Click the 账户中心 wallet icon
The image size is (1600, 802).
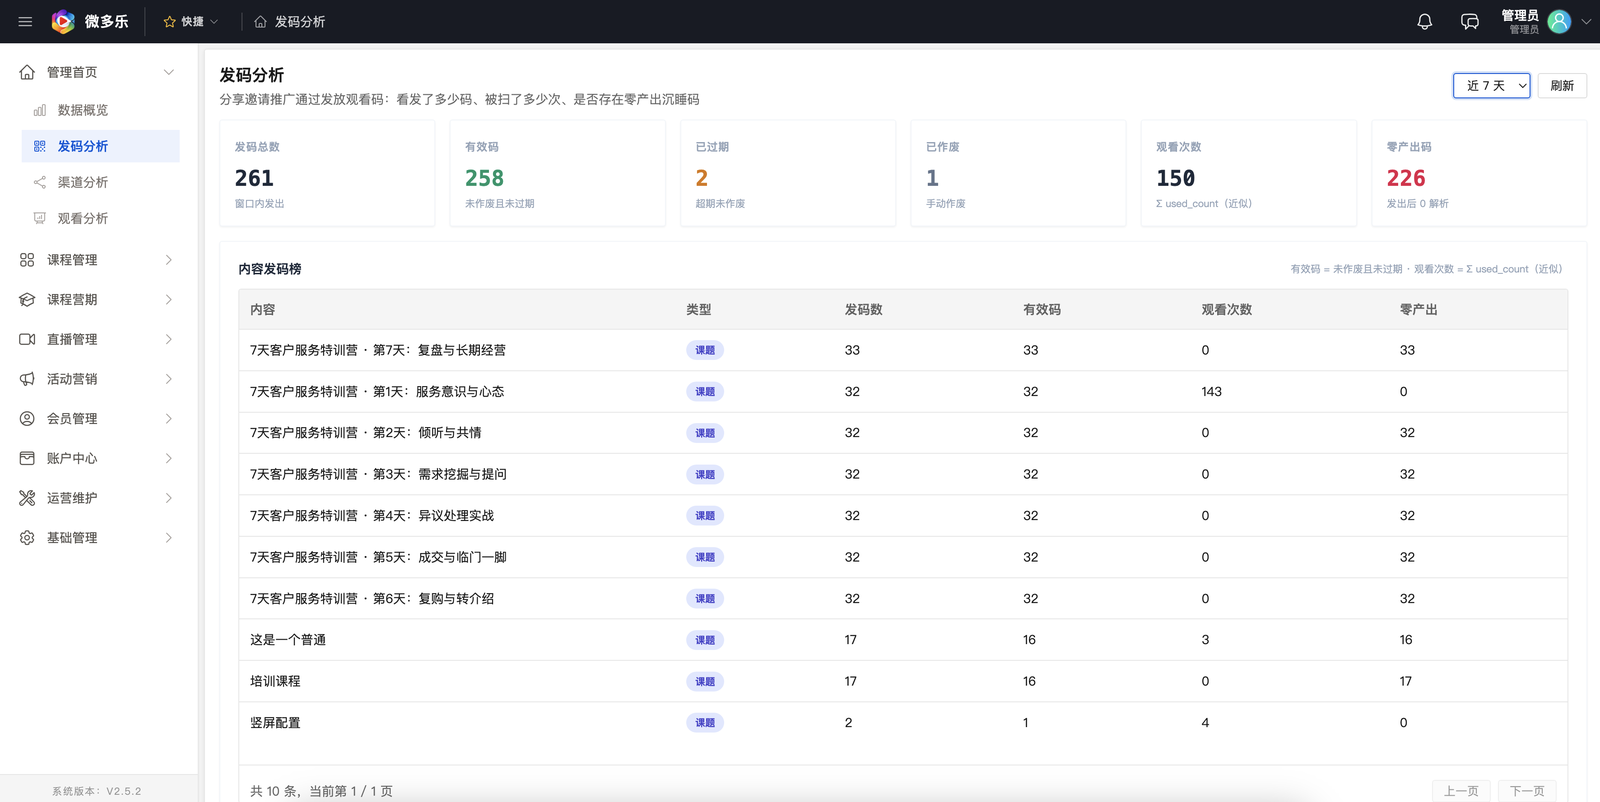coord(27,458)
